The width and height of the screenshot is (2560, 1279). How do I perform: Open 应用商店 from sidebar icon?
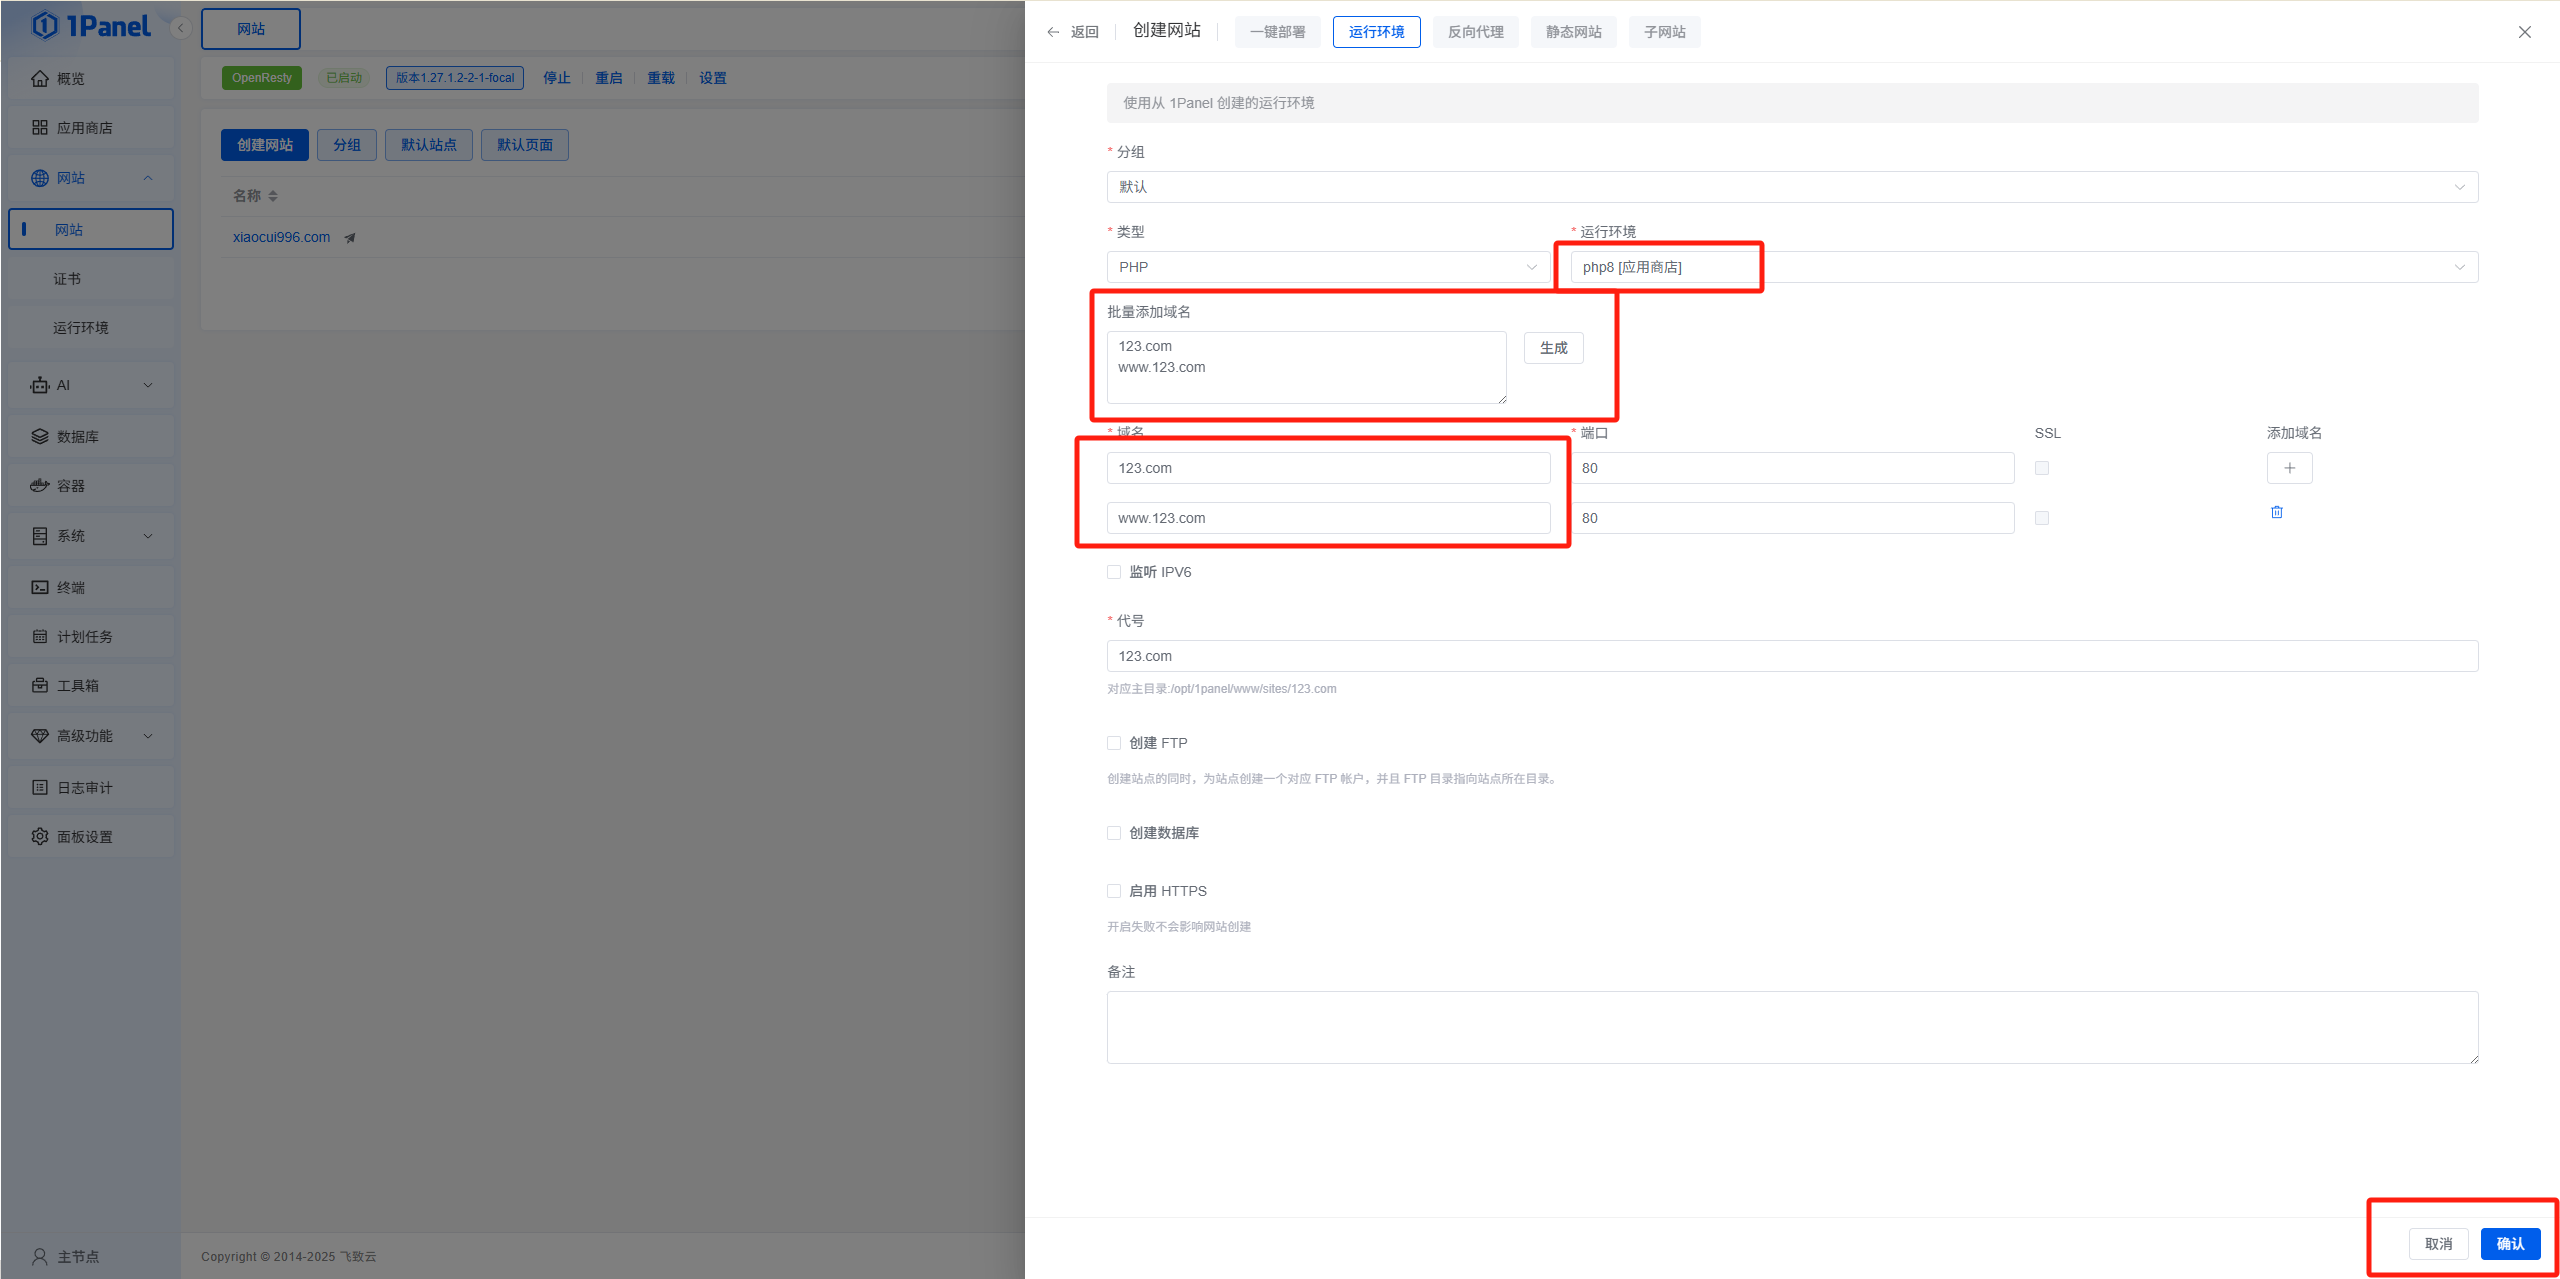click(40, 128)
